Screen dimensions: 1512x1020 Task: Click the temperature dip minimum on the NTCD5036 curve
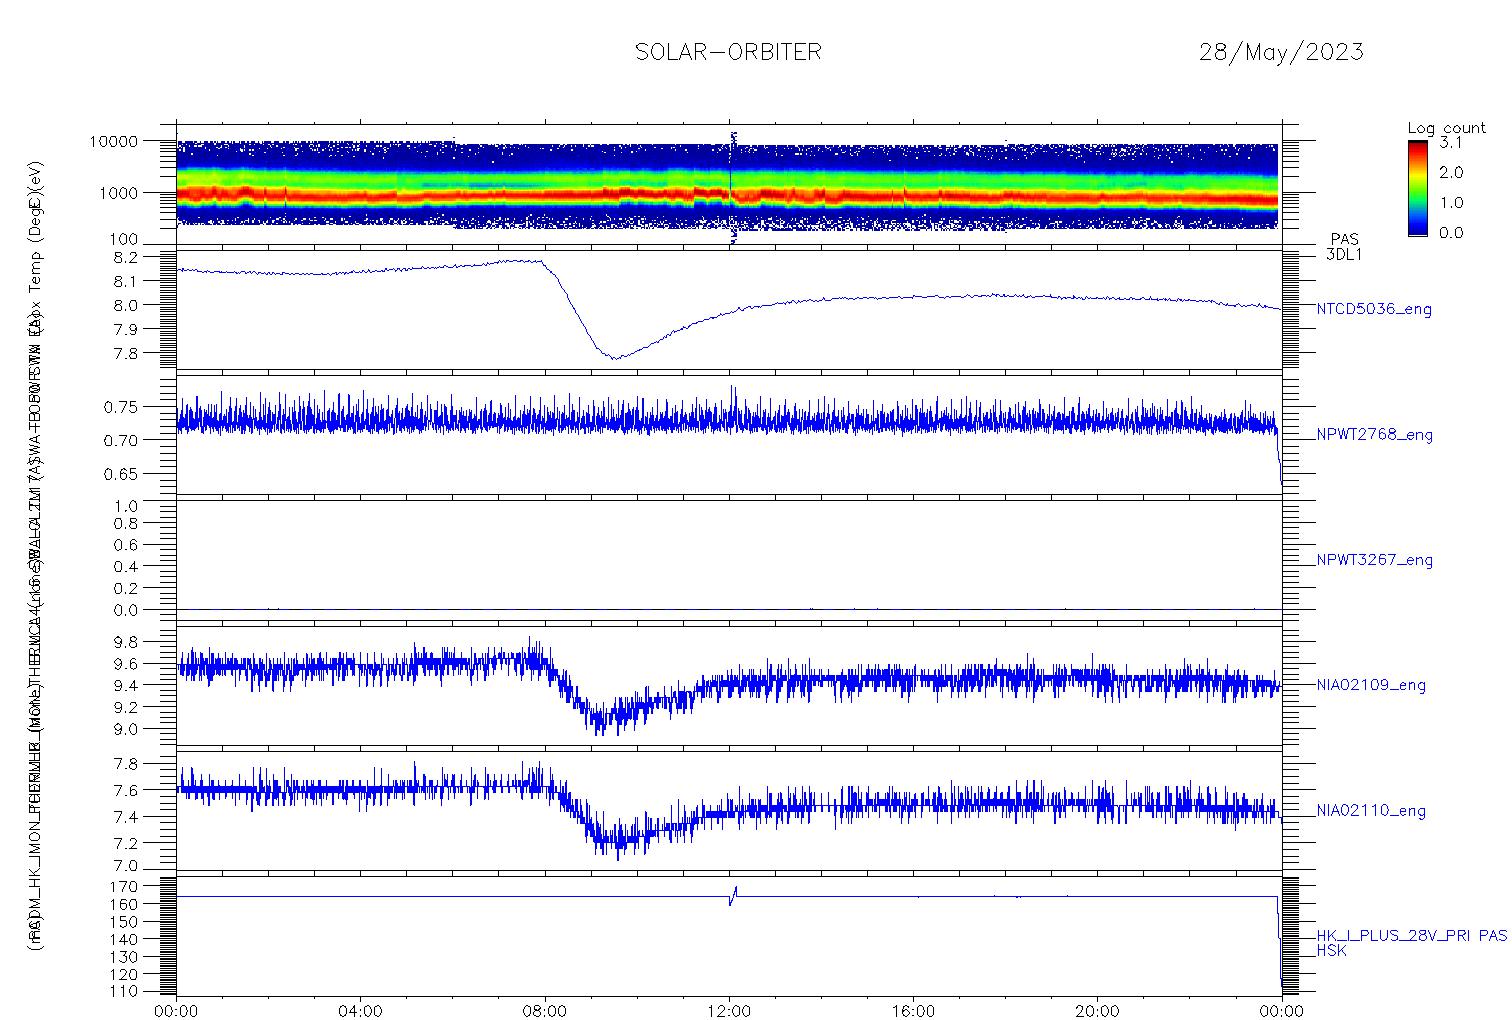[614, 357]
